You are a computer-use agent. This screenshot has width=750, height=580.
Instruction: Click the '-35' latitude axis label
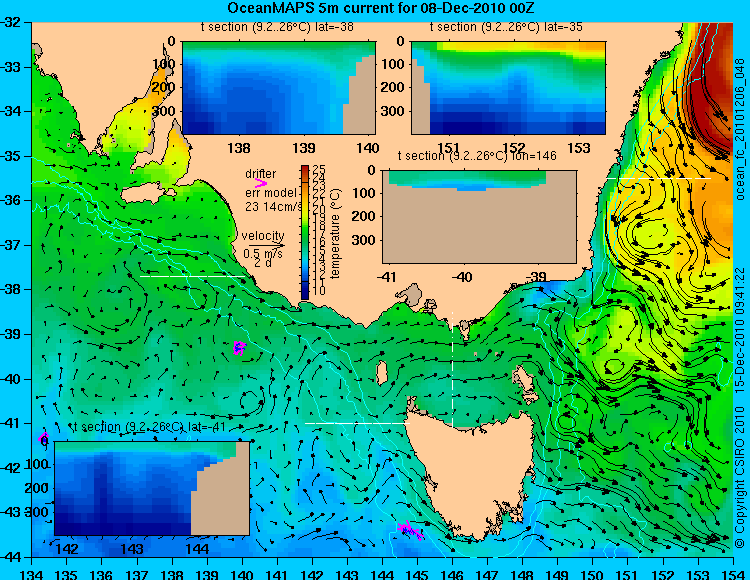click(x=11, y=156)
